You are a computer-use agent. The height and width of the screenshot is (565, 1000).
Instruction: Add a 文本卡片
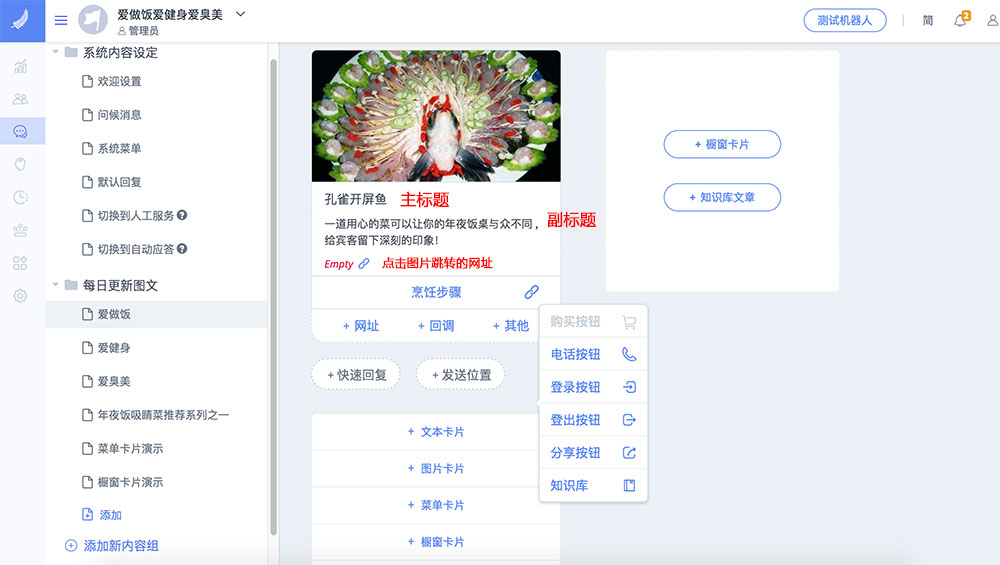click(x=436, y=432)
